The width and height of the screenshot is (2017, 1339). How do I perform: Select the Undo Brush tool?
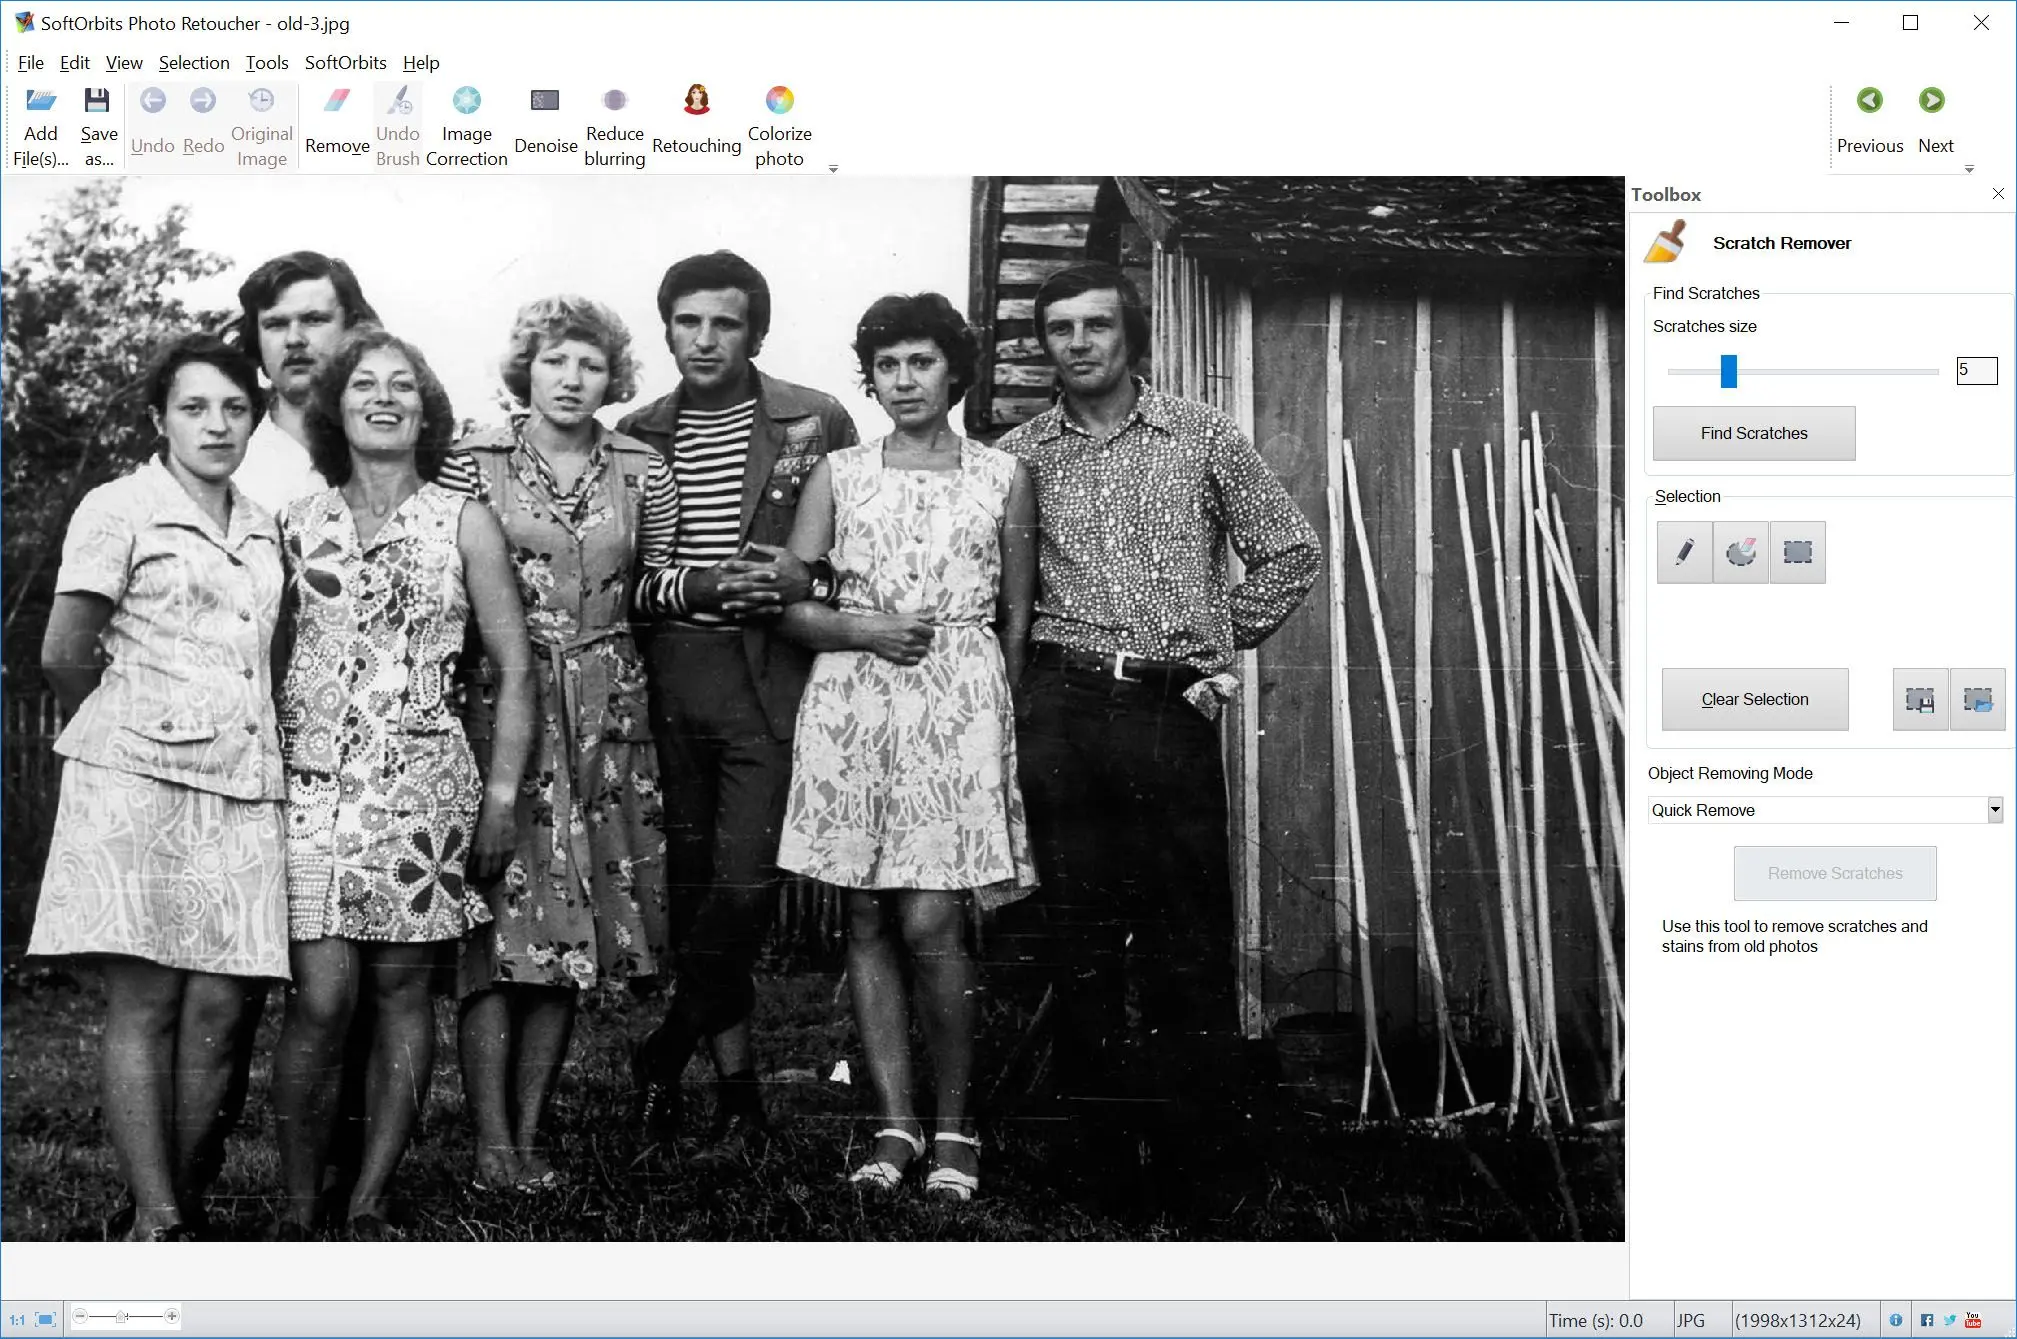click(x=394, y=123)
